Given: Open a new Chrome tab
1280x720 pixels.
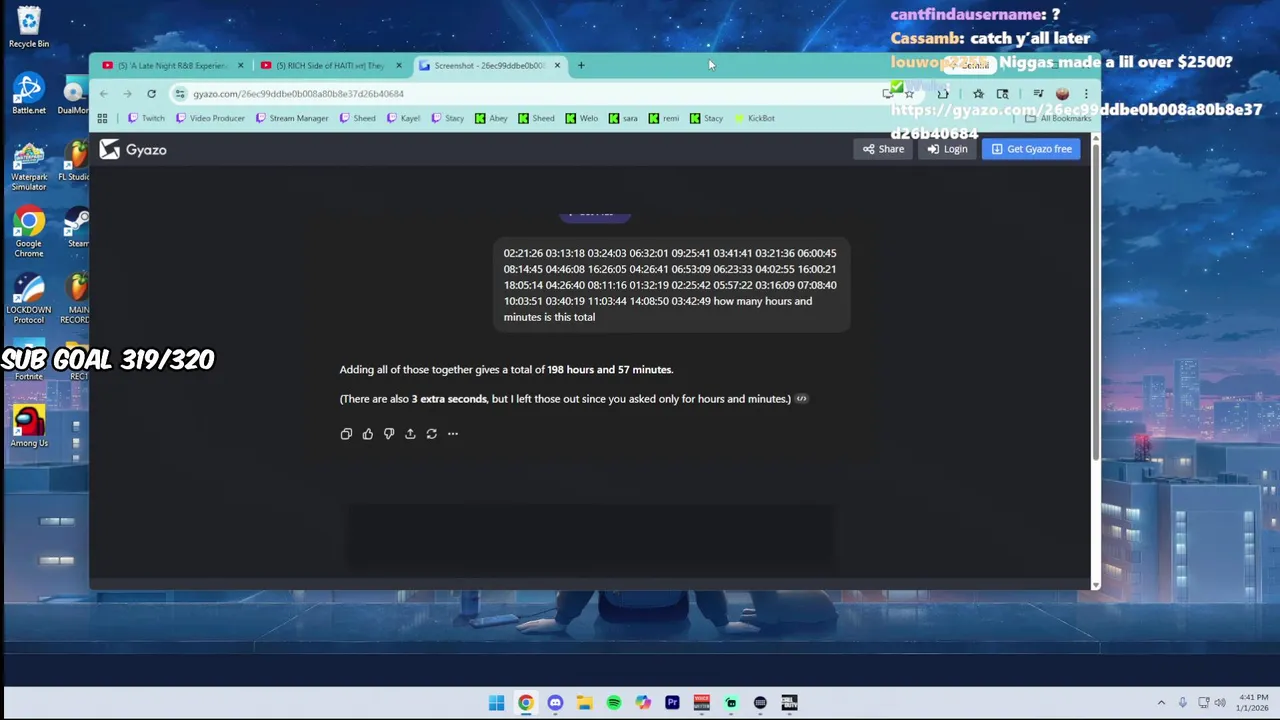Looking at the screenshot, I should pyautogui.click(x=581, y=66).
